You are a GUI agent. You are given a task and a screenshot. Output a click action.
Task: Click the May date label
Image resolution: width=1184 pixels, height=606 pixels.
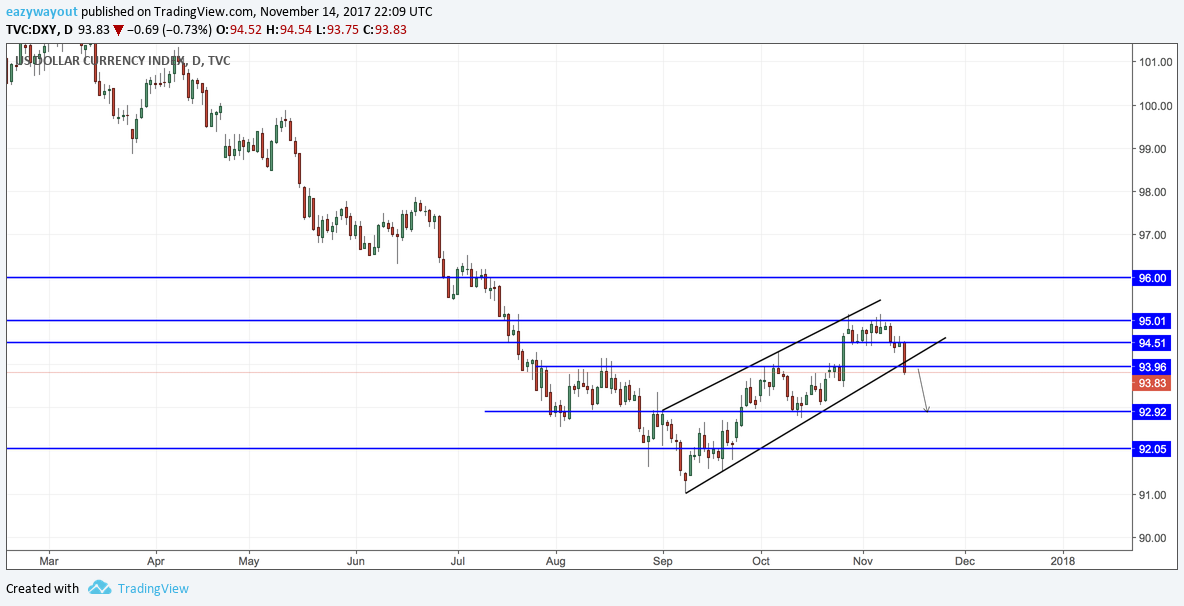248,561
